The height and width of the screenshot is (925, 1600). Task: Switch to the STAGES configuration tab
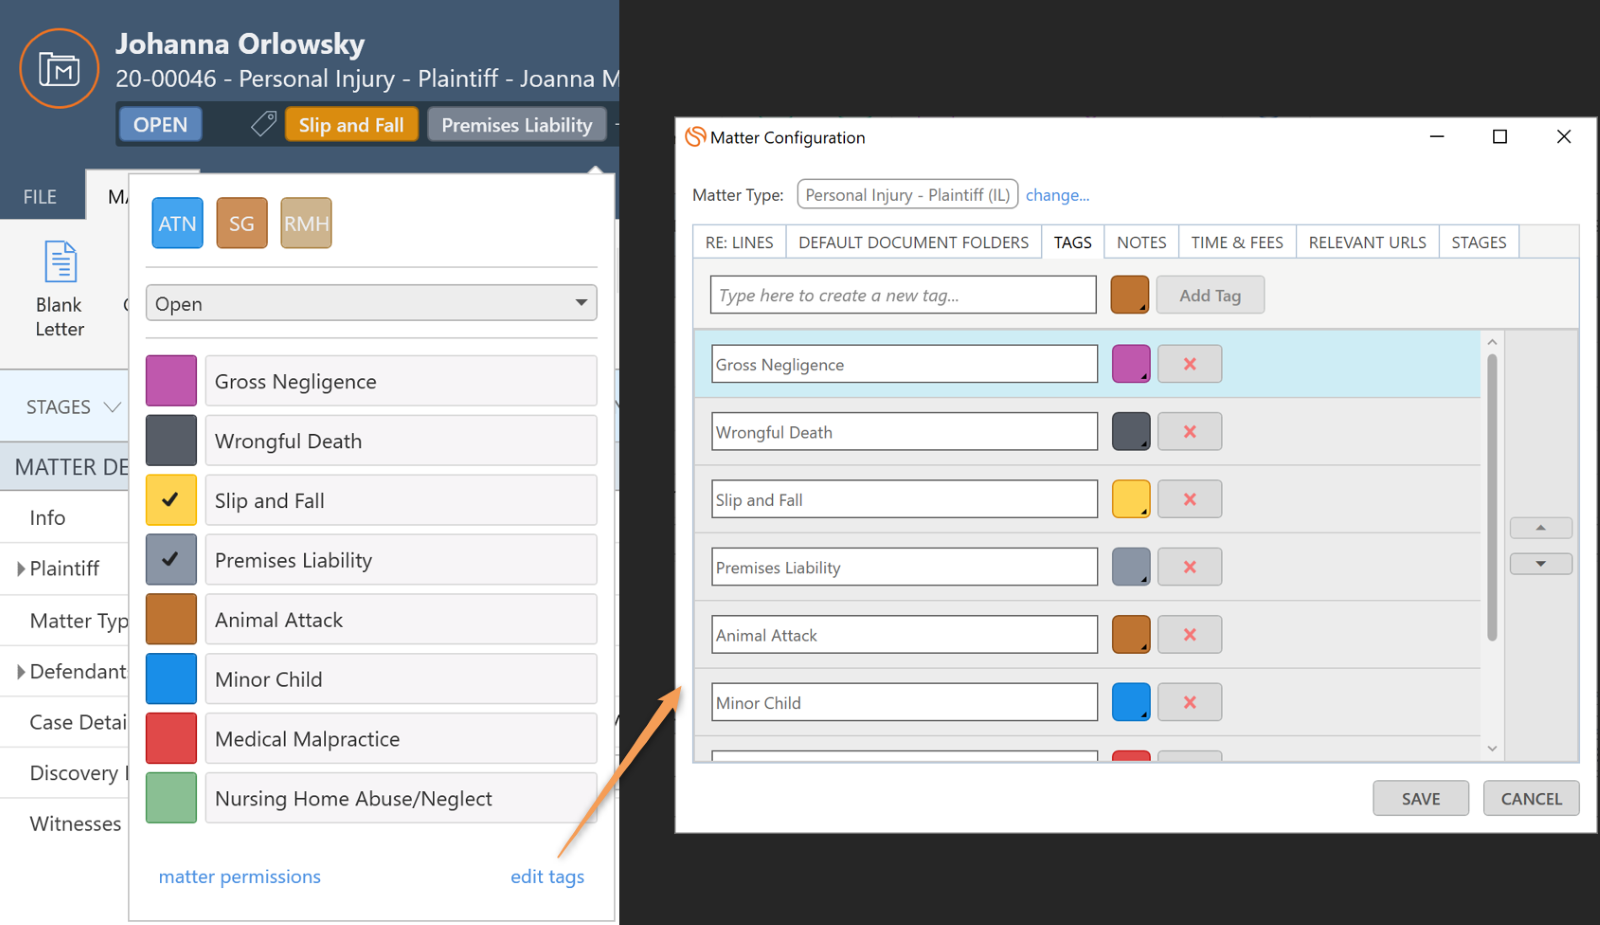(x=1478, y=242)
